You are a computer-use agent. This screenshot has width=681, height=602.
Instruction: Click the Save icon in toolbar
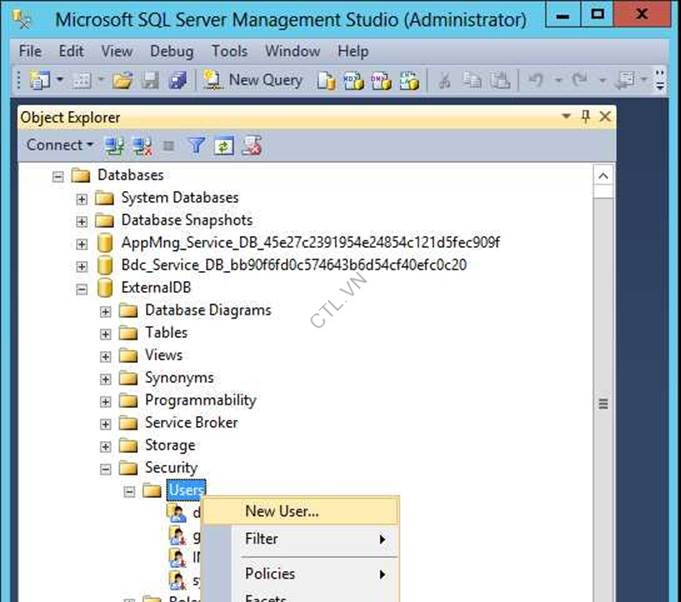click(150, 80)
